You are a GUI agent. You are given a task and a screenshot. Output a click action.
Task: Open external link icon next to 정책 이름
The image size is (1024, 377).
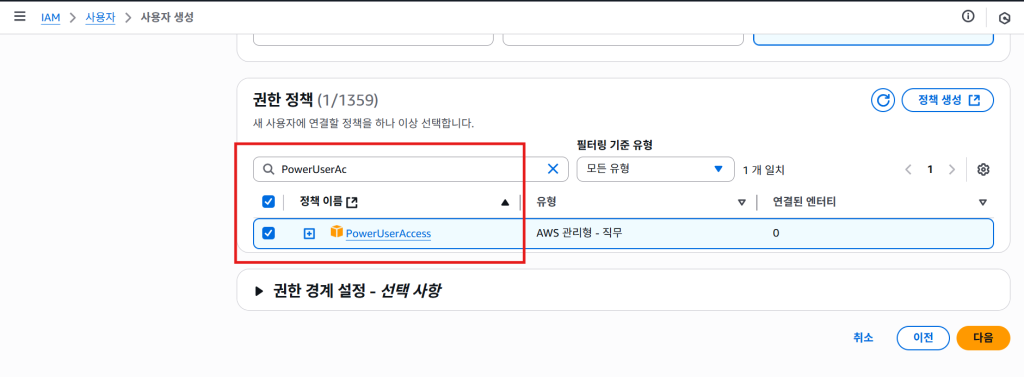(x=351, y=203)
